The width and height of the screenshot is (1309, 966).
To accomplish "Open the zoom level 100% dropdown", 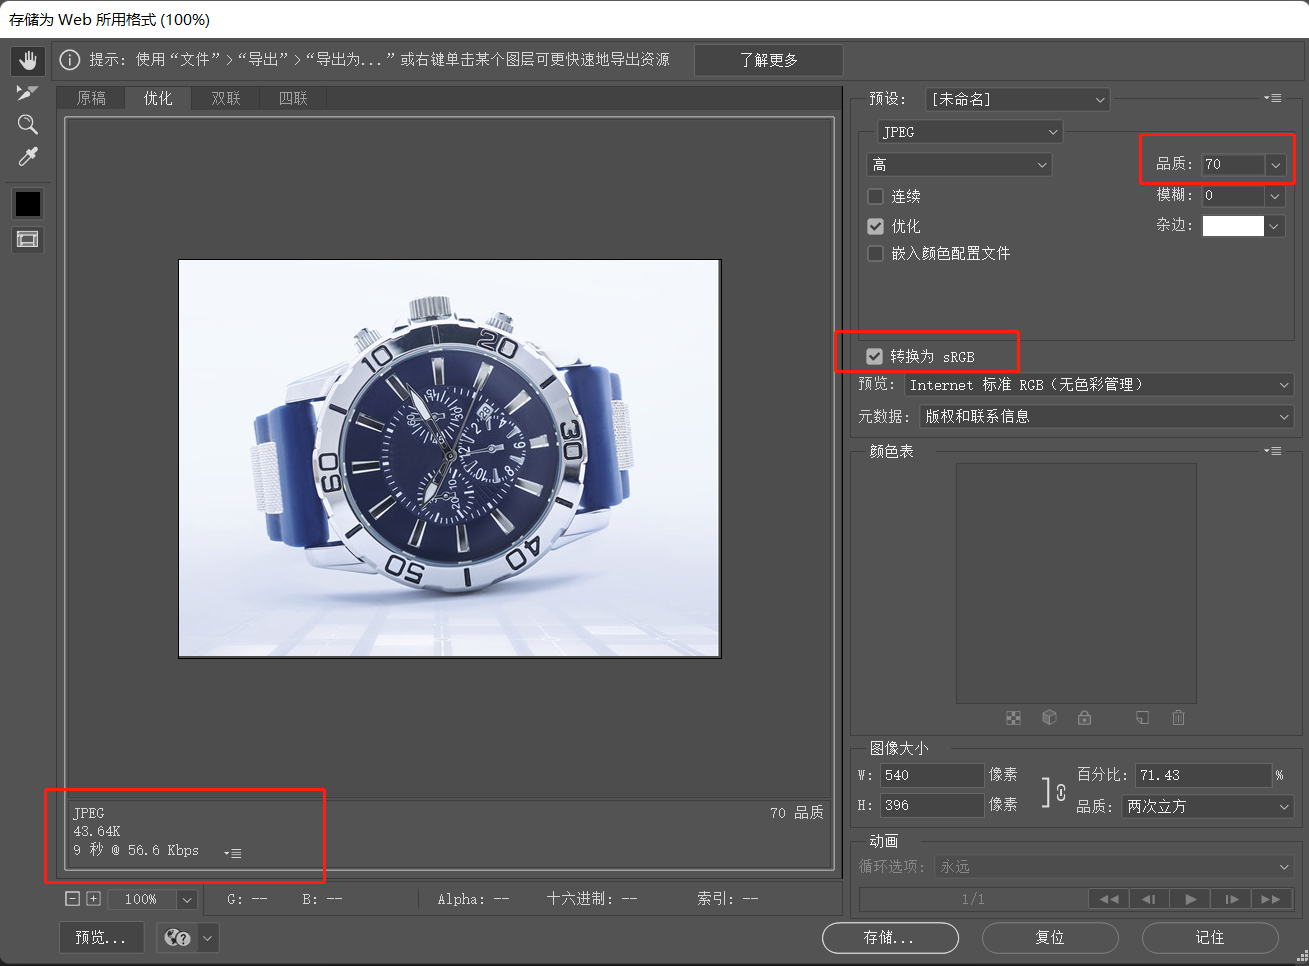I will pyautogui.click(x=186, y=899).
